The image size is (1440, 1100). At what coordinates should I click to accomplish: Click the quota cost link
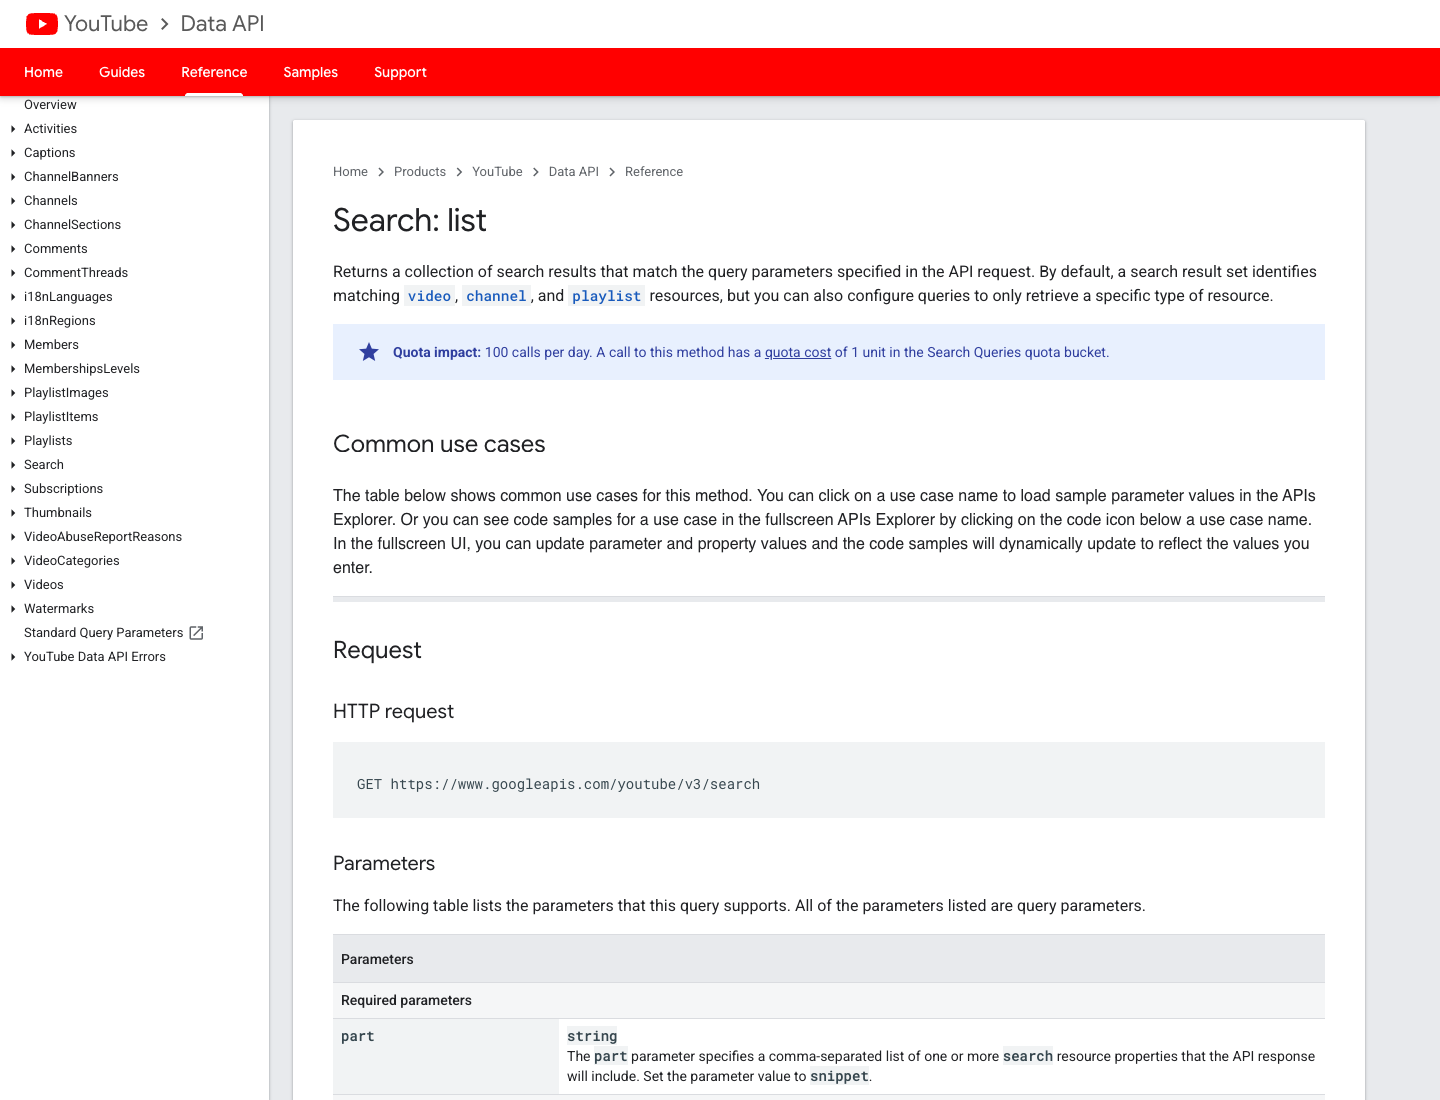tap(798, 352)
